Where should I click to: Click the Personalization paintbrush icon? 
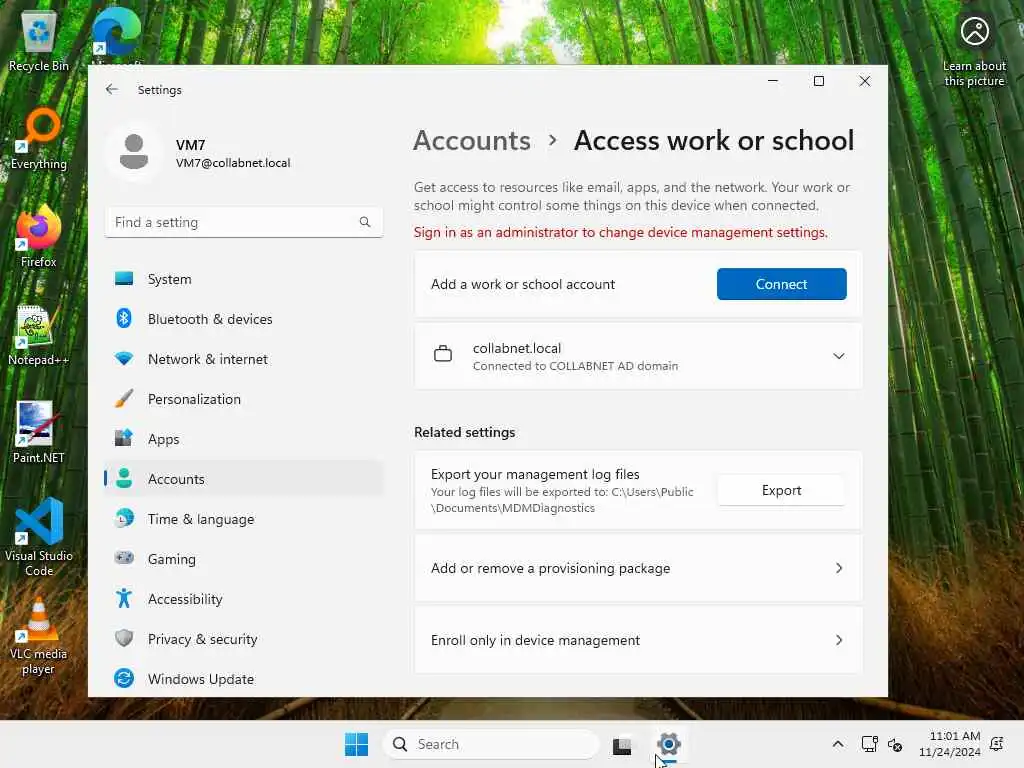[124, 398]
